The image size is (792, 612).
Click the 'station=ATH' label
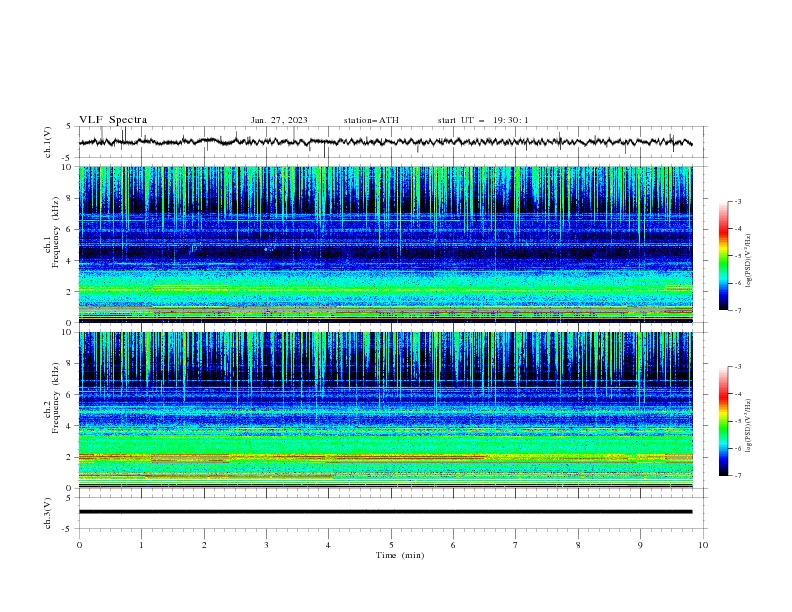click(371, 120)
